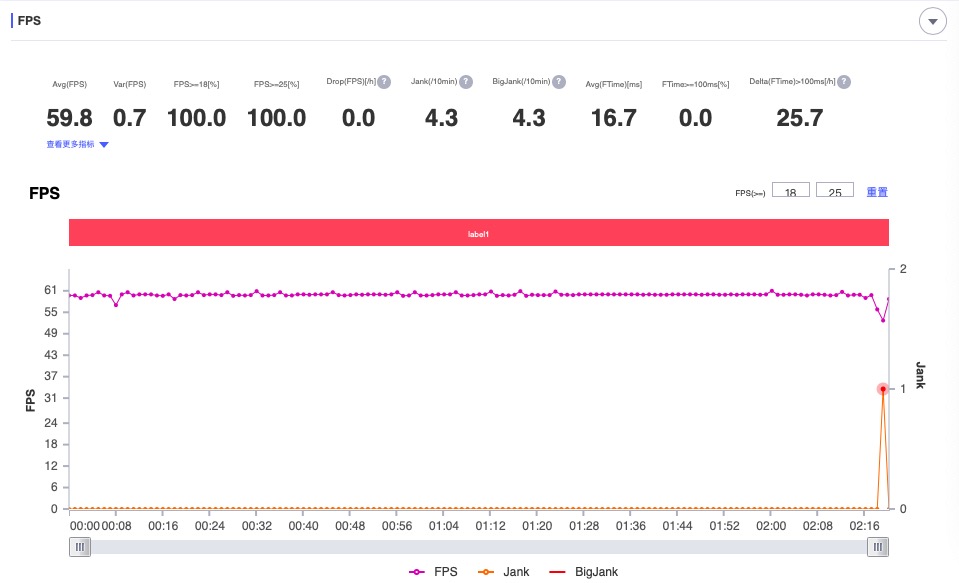Click the right handle of the time range slider
Image resolution: width=959 pixels, height=583 pixels.
point(878,546)
